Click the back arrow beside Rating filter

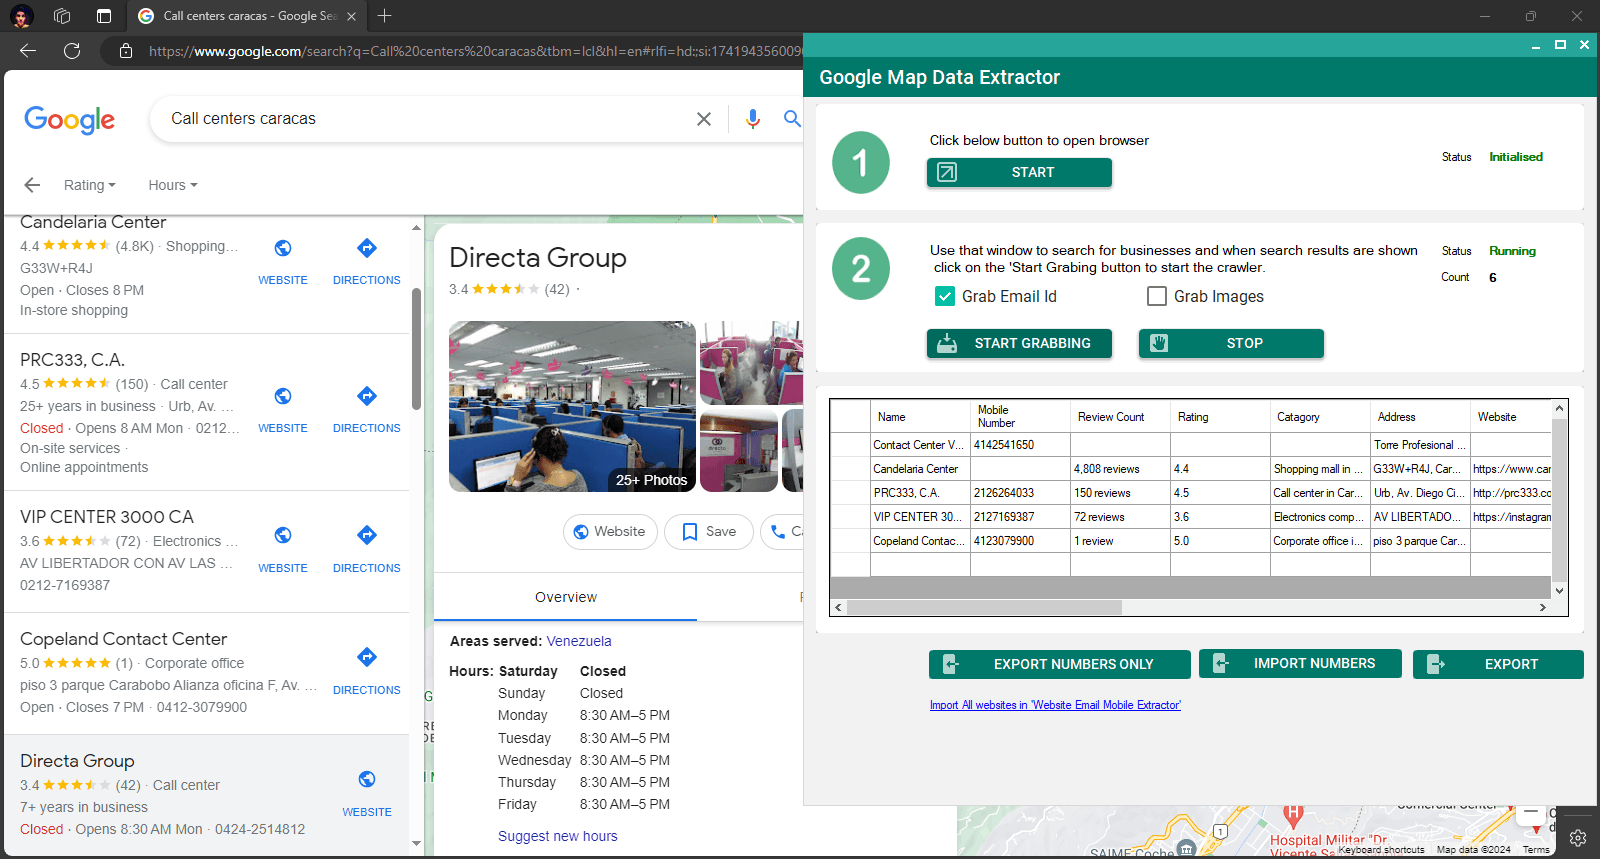tap(32, 185)
